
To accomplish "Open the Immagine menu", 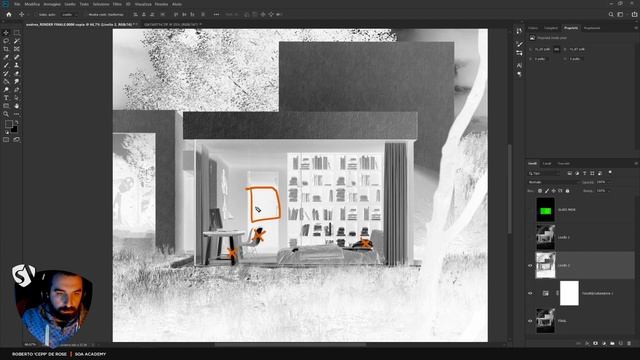I will click(x=52, y=4).
